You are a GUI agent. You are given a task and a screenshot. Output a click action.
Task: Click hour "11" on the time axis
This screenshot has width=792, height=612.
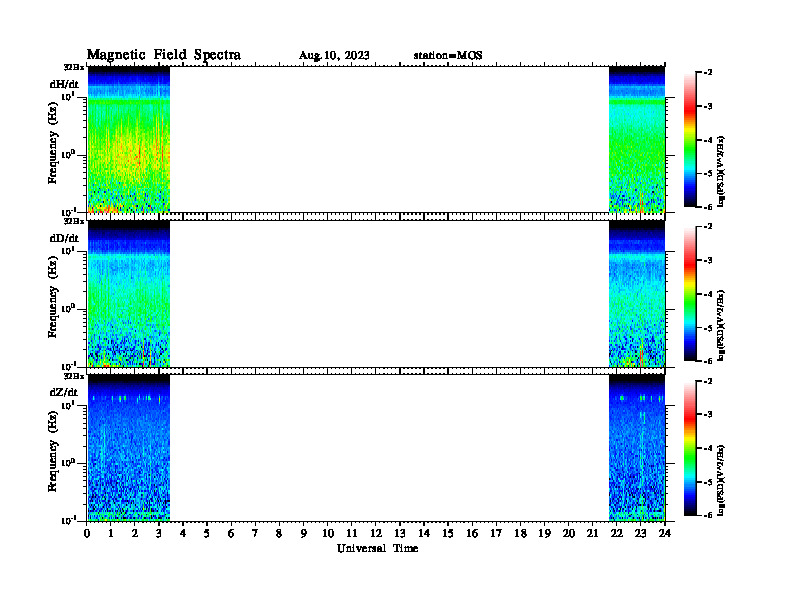(352, 533)
